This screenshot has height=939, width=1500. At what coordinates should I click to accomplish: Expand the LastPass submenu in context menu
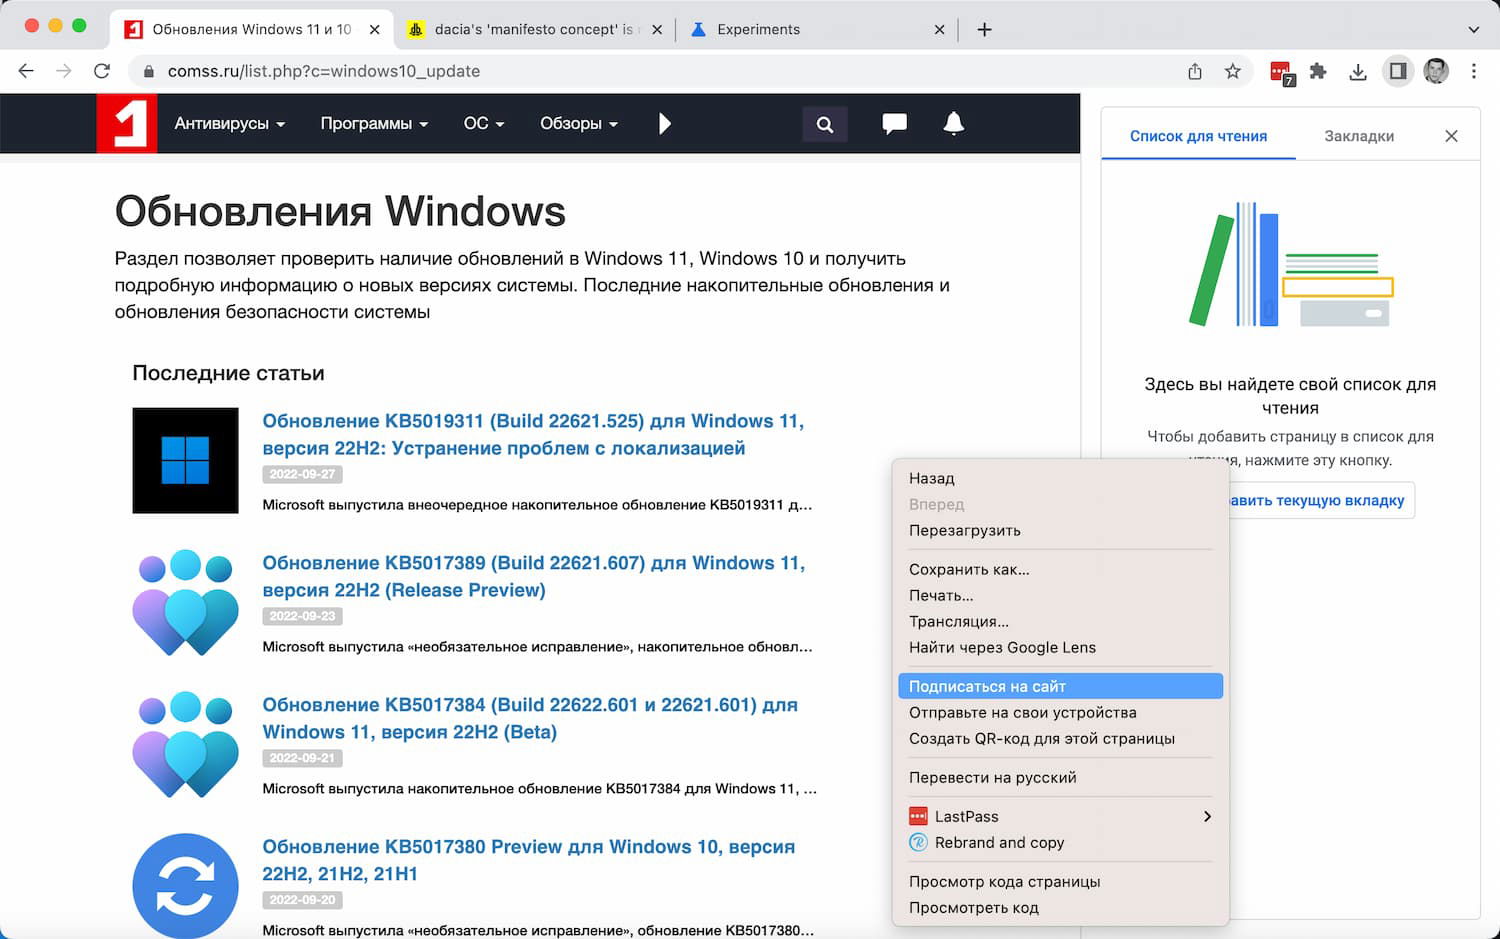[1060, 817]
